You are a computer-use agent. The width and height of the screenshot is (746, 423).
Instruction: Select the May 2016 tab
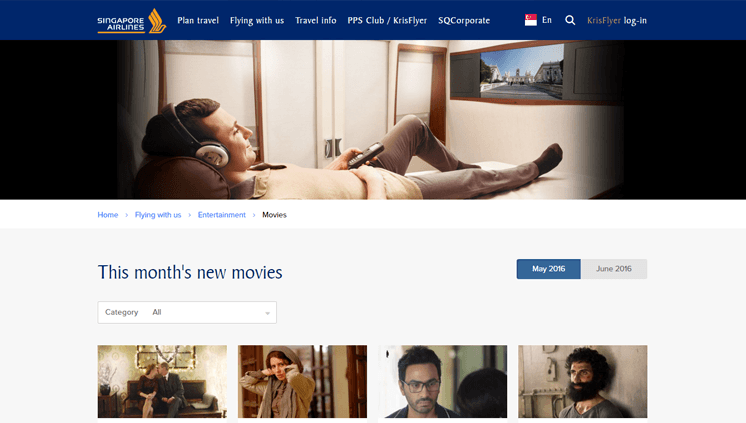point(549,269)
